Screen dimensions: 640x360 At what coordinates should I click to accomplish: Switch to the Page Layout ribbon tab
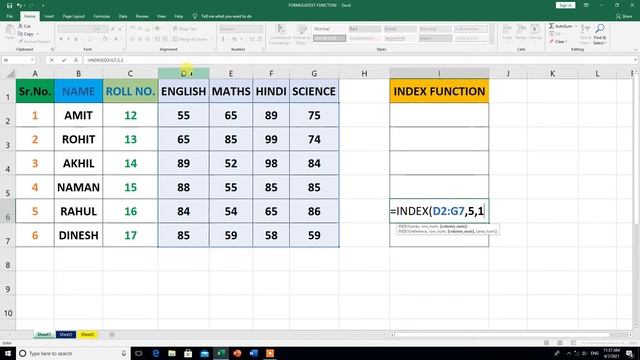click(73, 16)
